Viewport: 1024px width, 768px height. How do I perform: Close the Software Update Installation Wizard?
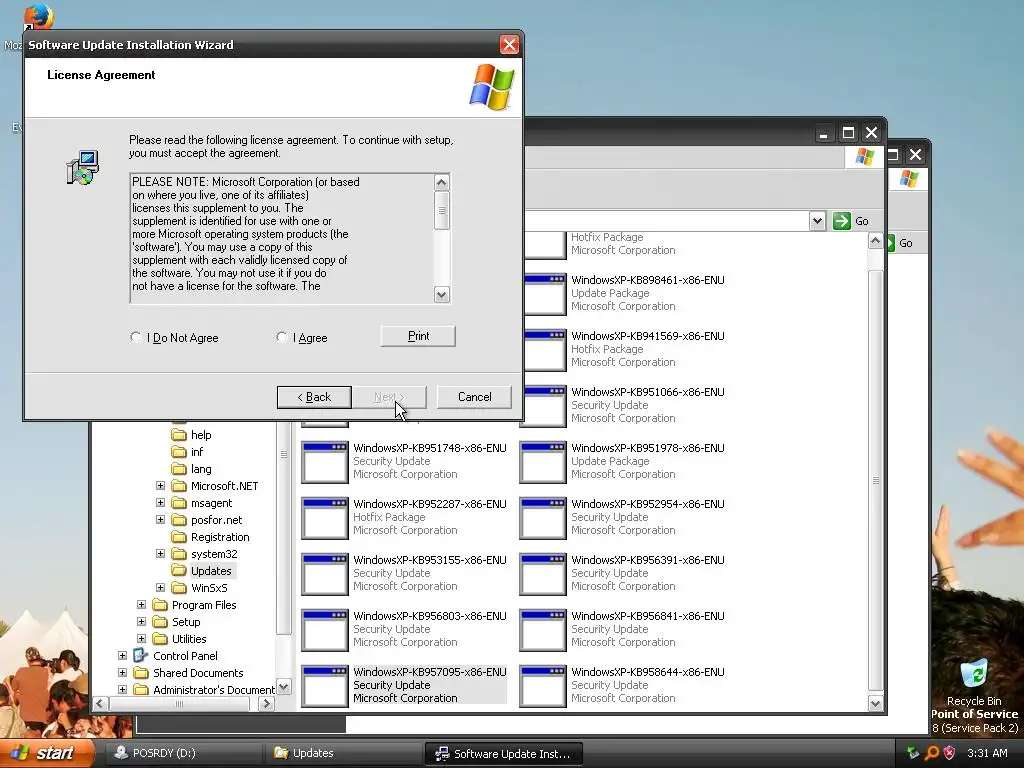click(509, 44)
